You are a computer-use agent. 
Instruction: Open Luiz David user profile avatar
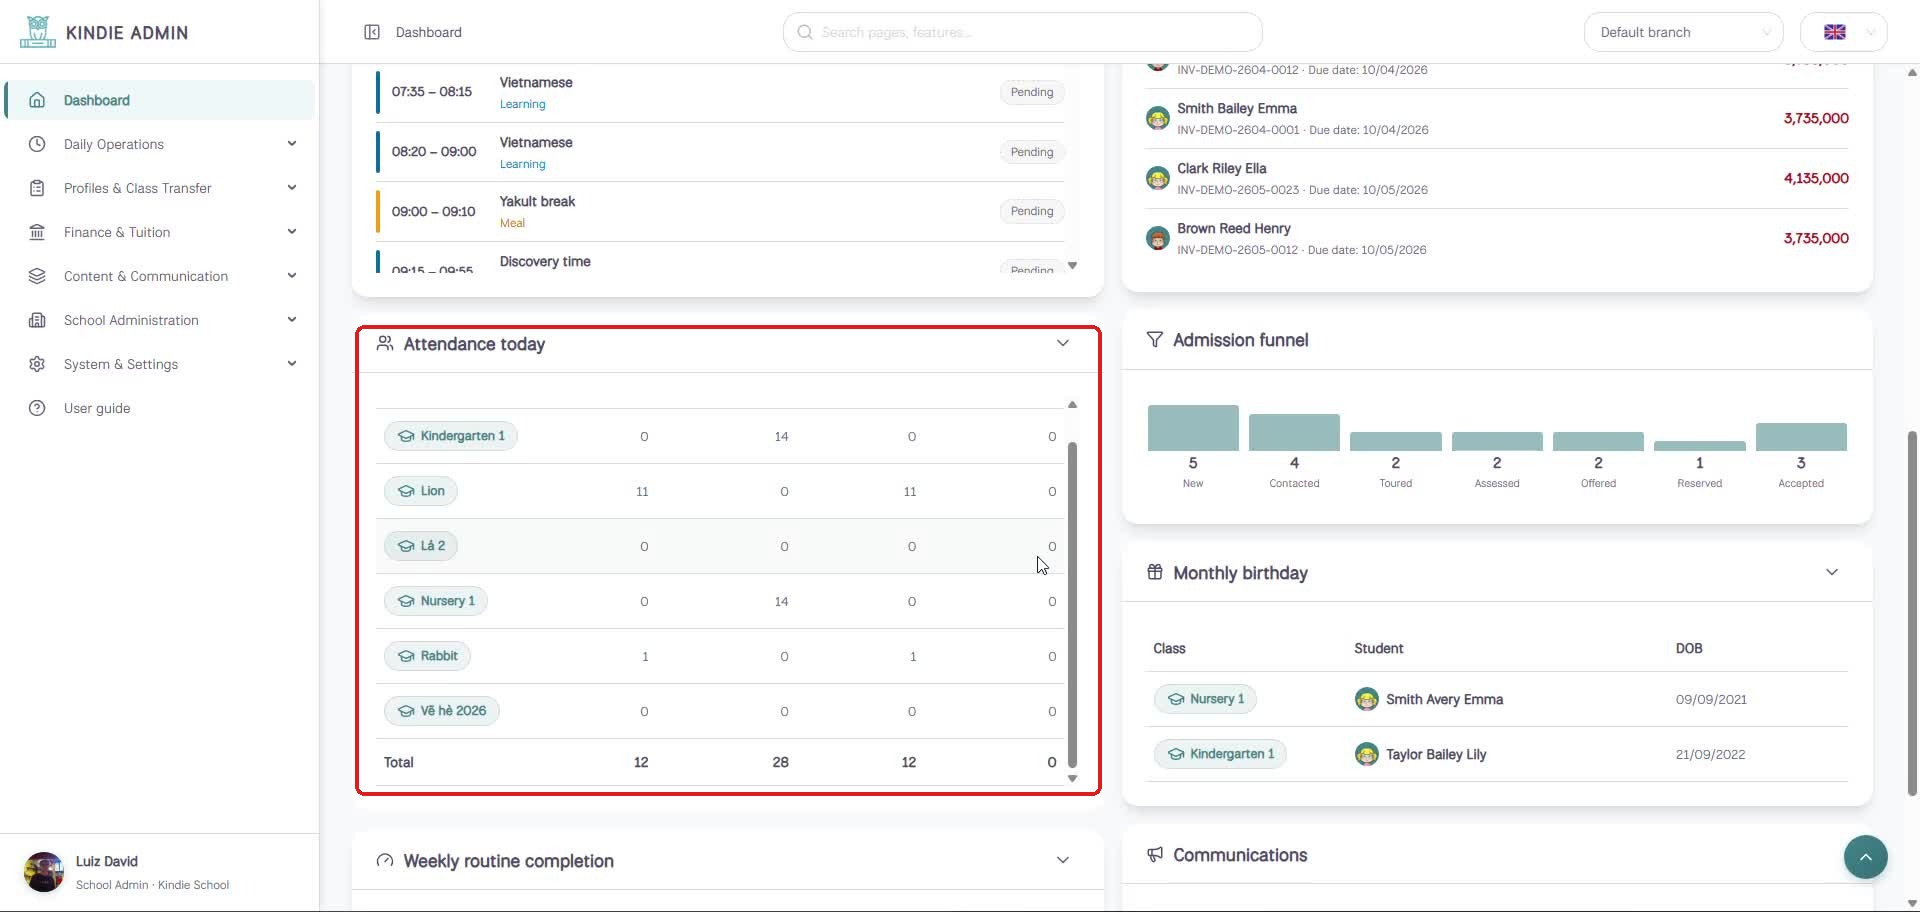tap(44, 872)
